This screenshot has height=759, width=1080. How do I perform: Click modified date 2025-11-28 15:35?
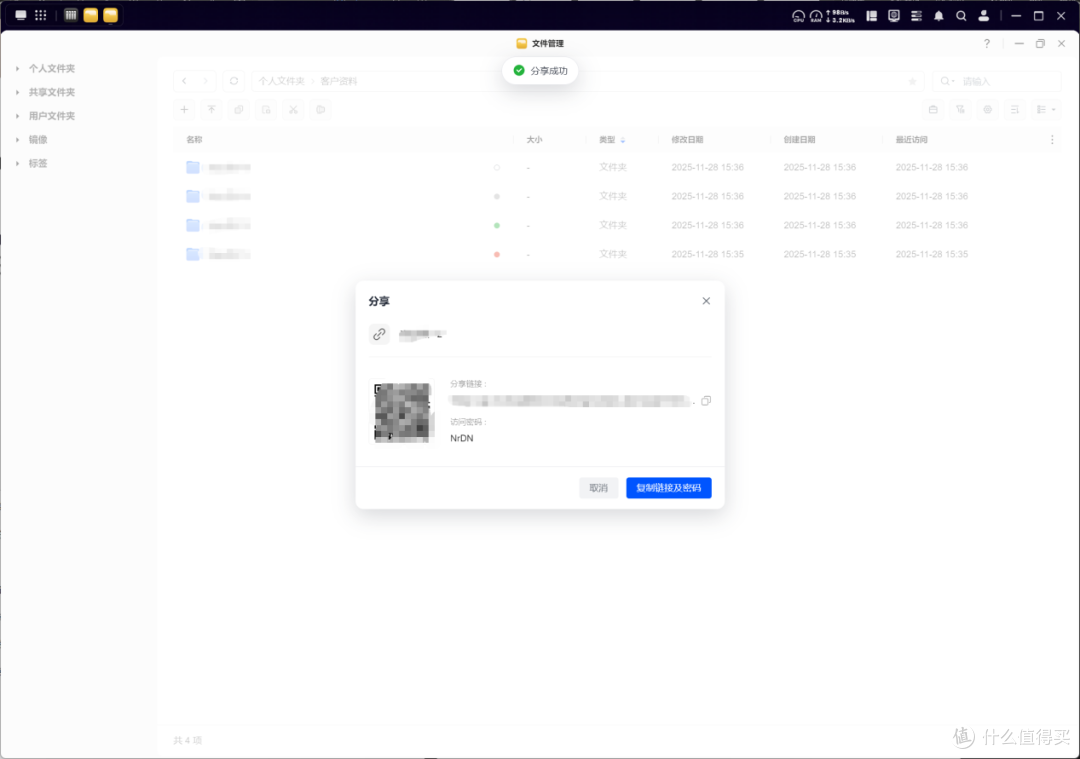707,254
